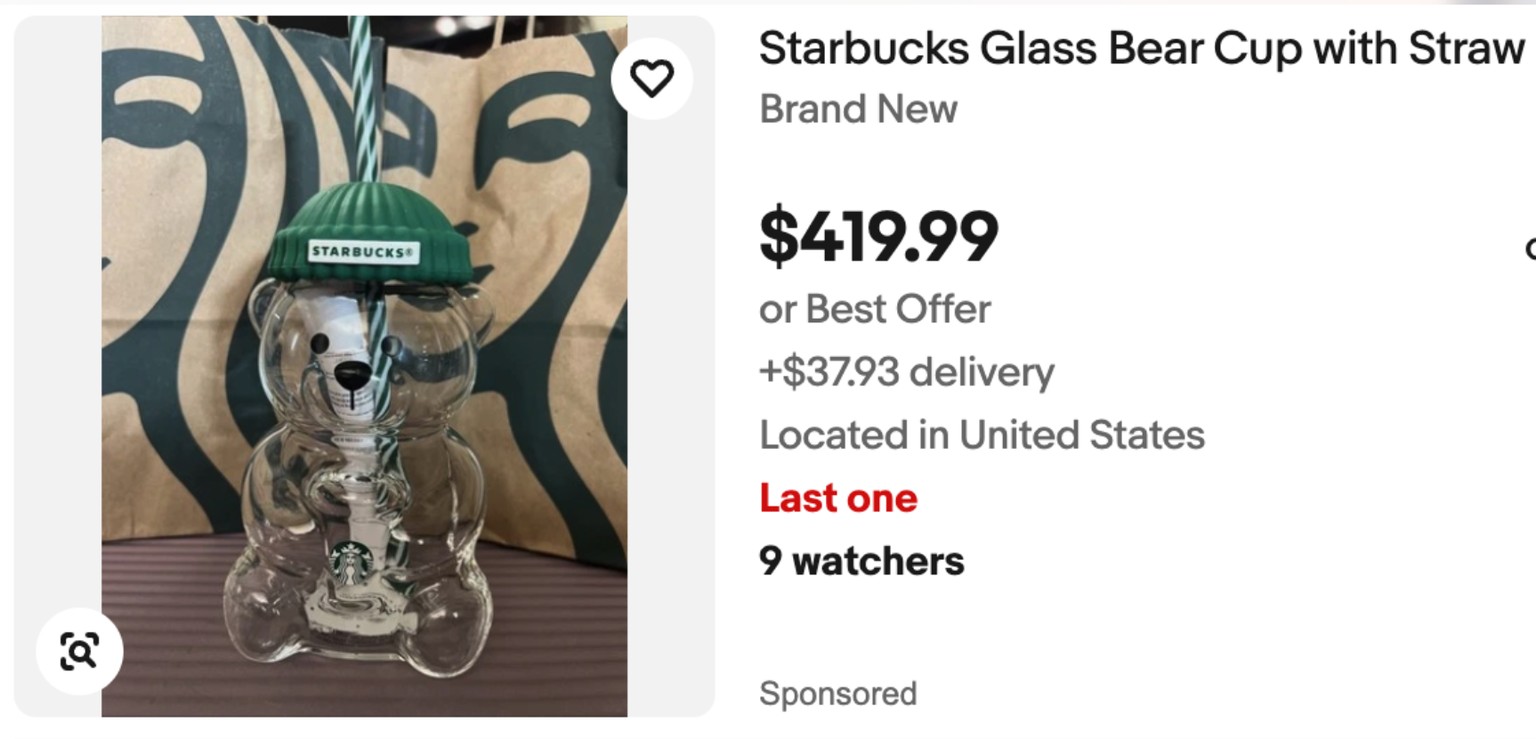Open the Starbucks Glass Bear Cup listing title
This screenshot has height=739, width=1536.
tap(1141, 48)
